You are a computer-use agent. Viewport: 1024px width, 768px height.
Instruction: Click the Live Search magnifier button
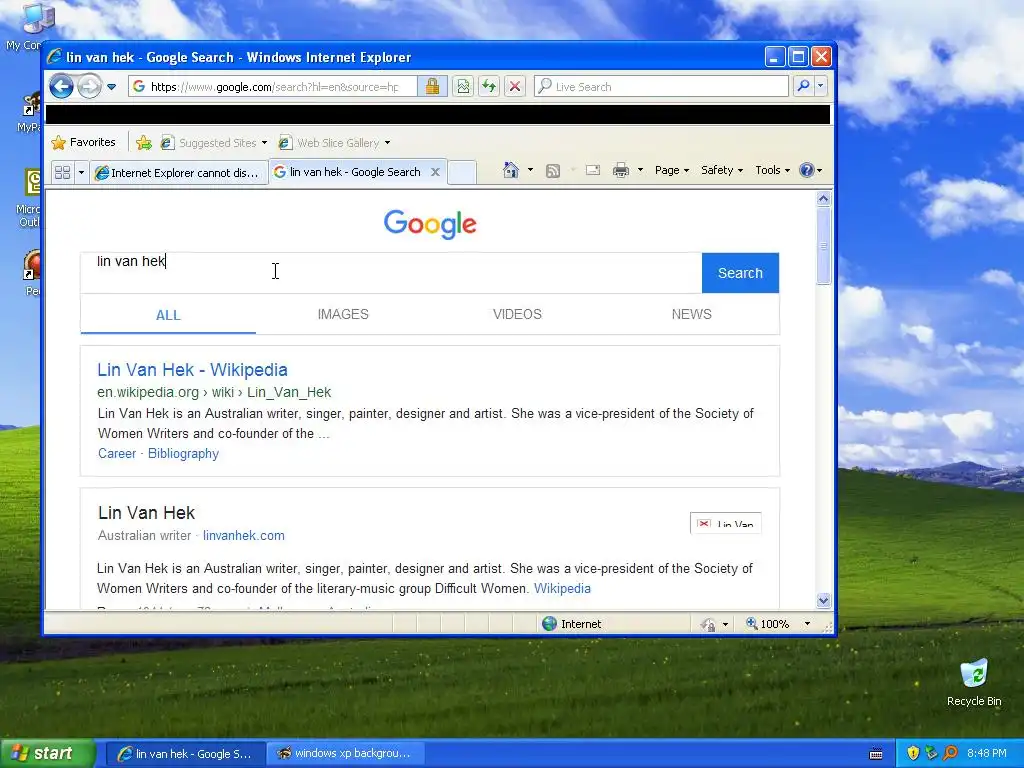[803, 86]
